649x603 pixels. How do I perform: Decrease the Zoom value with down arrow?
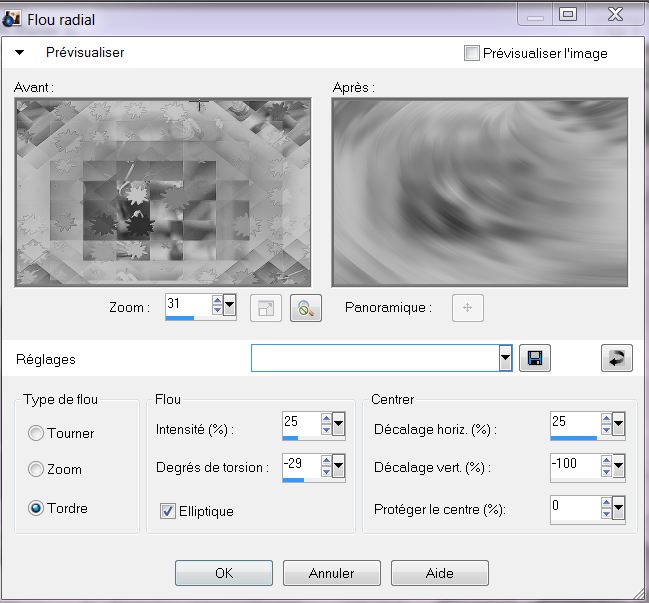point(217,310)
